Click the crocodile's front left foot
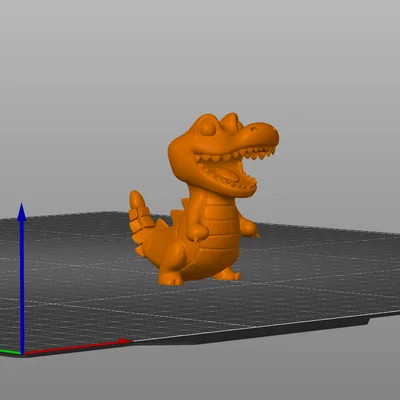Image resolution: width=400 pixels, height=400 pixels. (x=171, y=278)
